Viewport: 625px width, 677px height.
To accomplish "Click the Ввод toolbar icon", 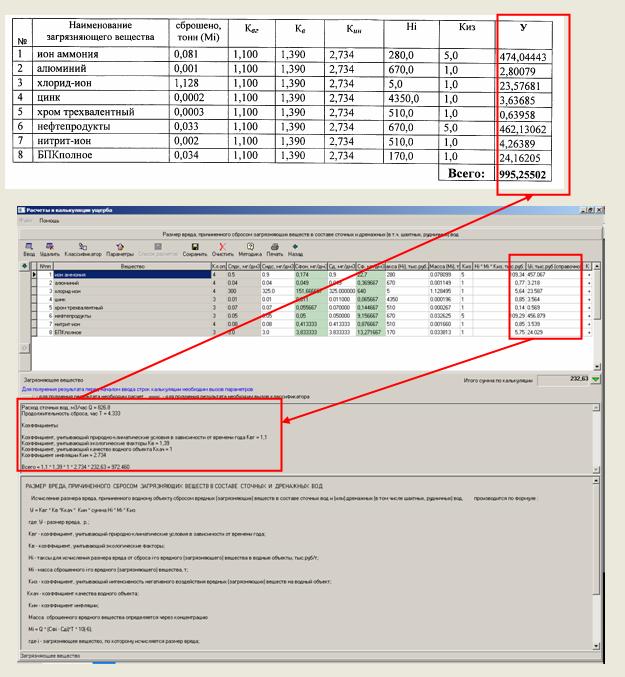I will (28, 246).
